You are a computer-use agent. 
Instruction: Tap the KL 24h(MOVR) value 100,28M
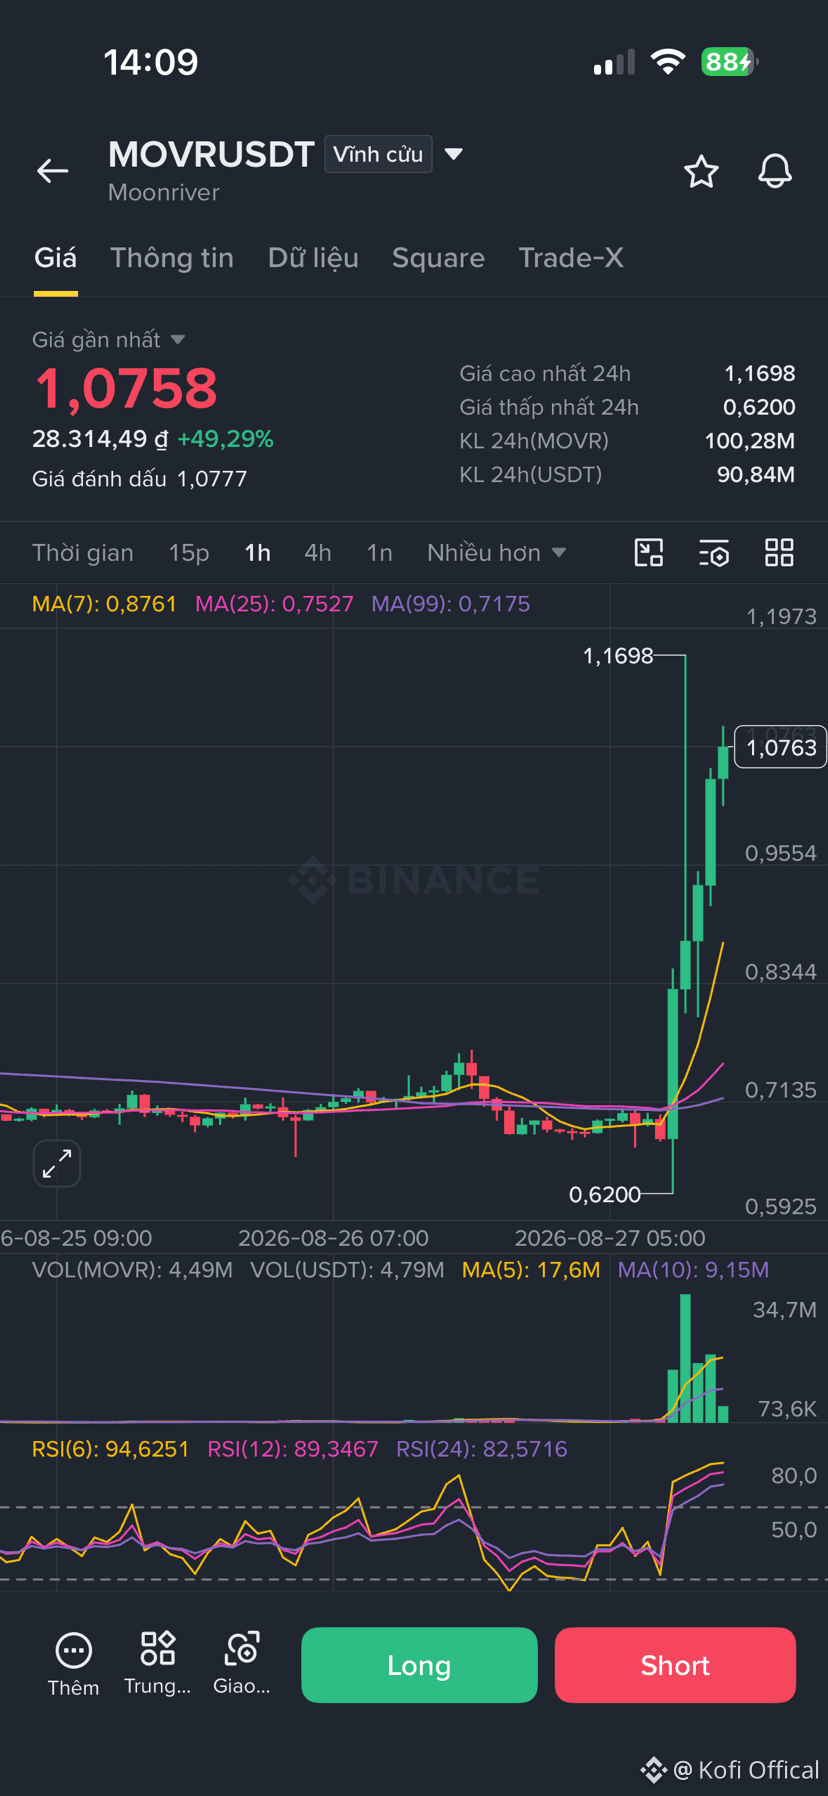(750, 441)
